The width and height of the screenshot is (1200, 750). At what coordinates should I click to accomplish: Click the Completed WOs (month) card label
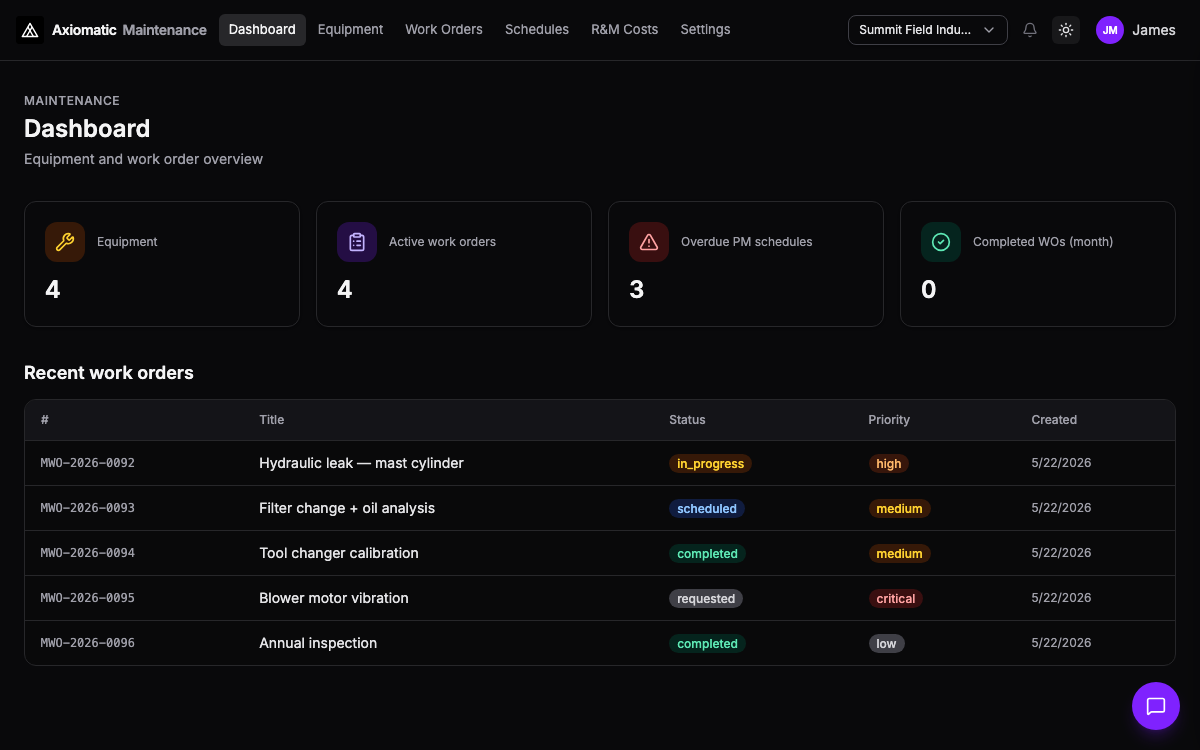click(x=1043, y=242)
